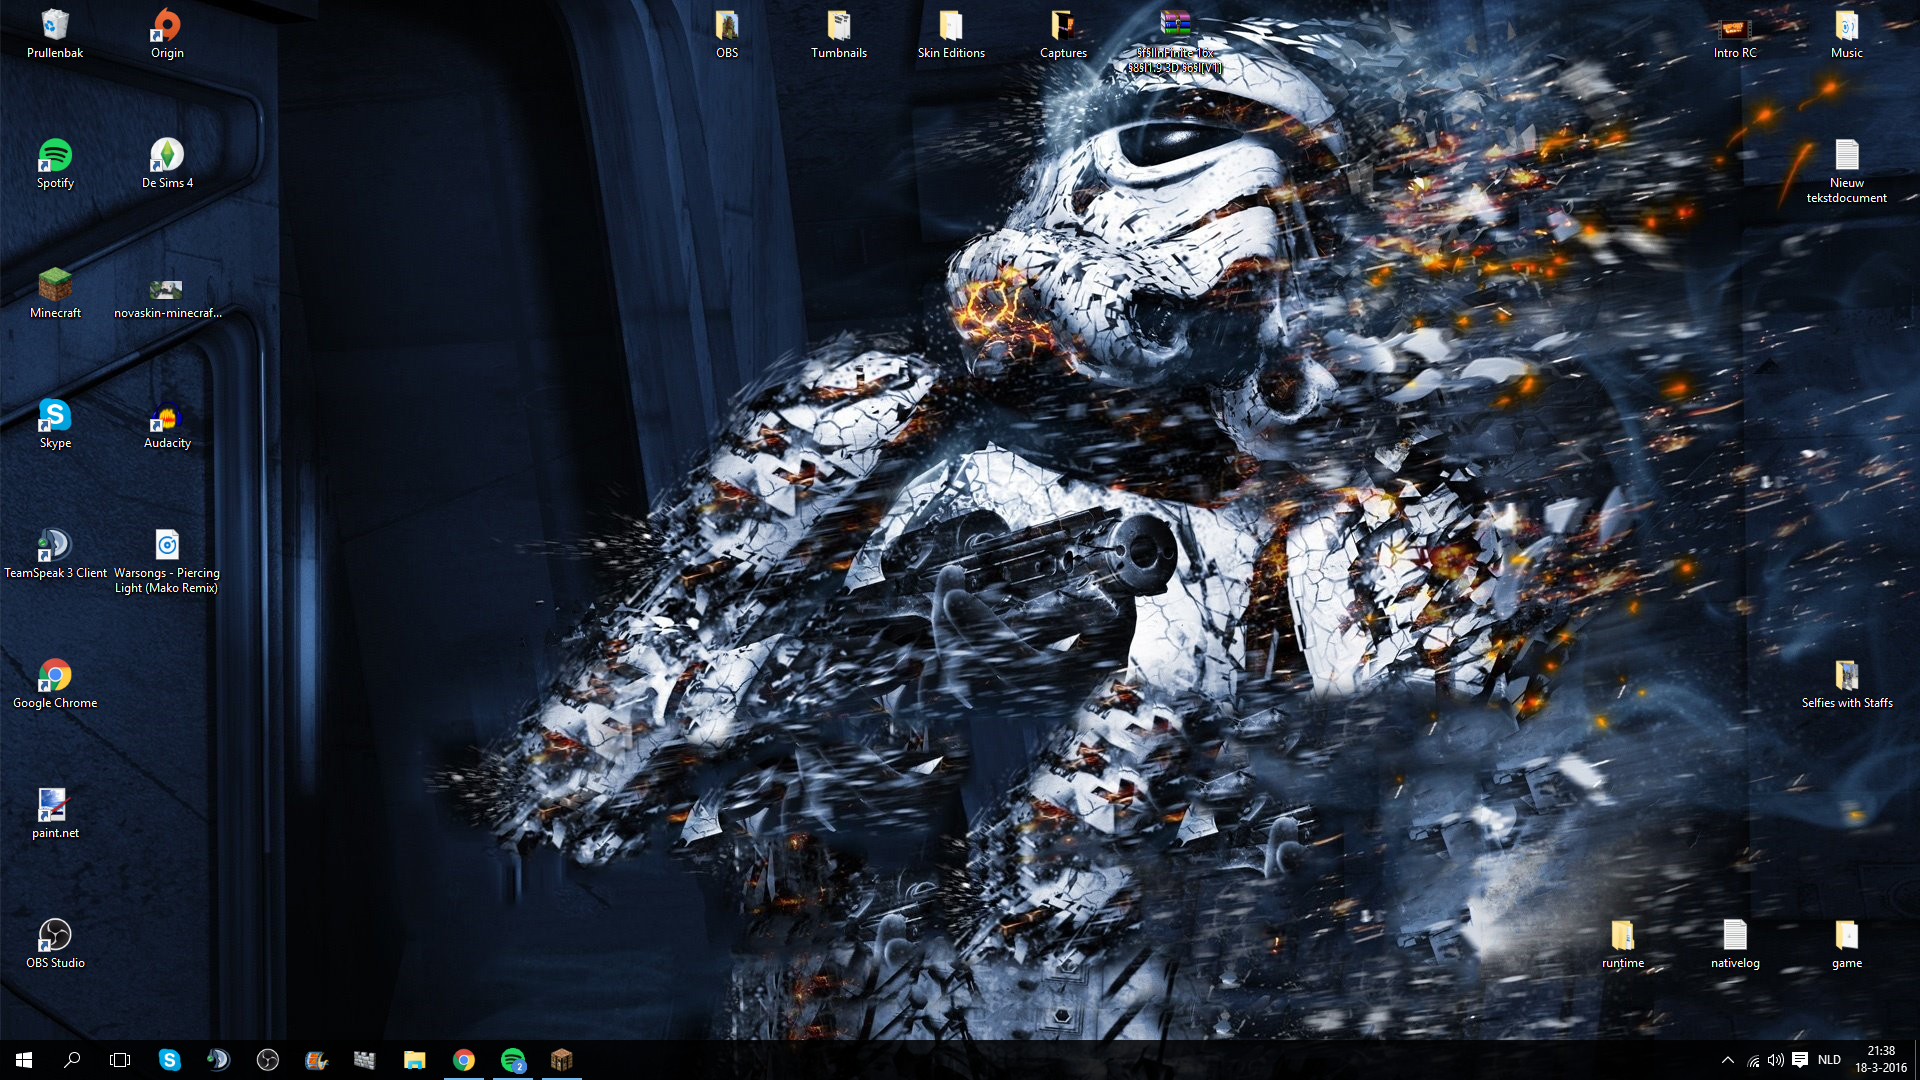Launch Movie Maker from the taskbar
Image resolution: width=1920 pixels, height=1080 pixels.
(316, 1060)
